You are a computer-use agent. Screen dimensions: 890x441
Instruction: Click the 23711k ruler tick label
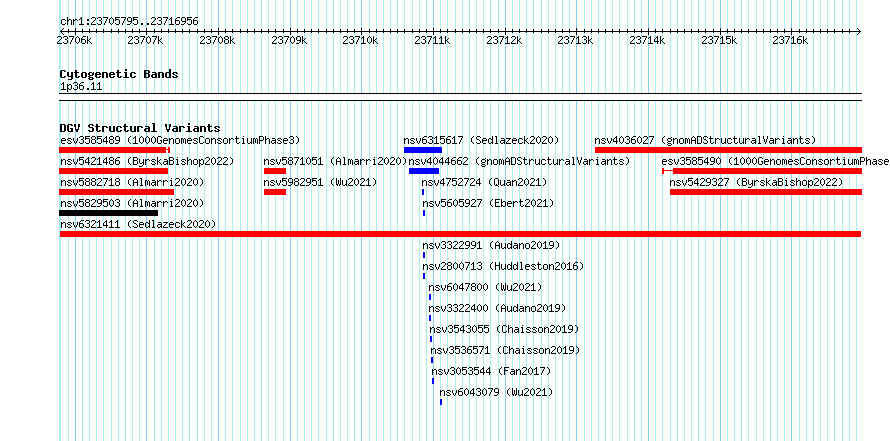pos(433,40)
